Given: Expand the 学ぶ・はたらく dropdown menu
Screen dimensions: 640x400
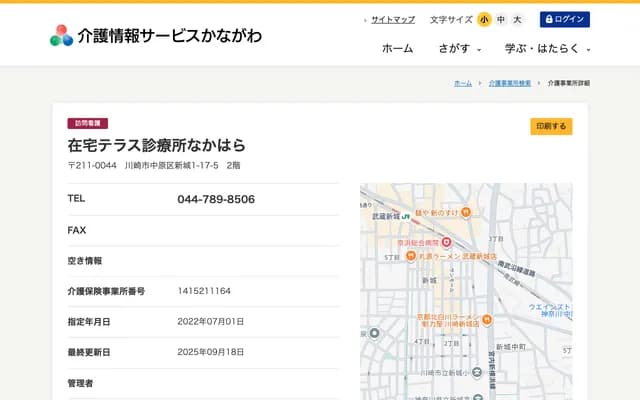Looking at the screenshot, I should click(547, 49).
